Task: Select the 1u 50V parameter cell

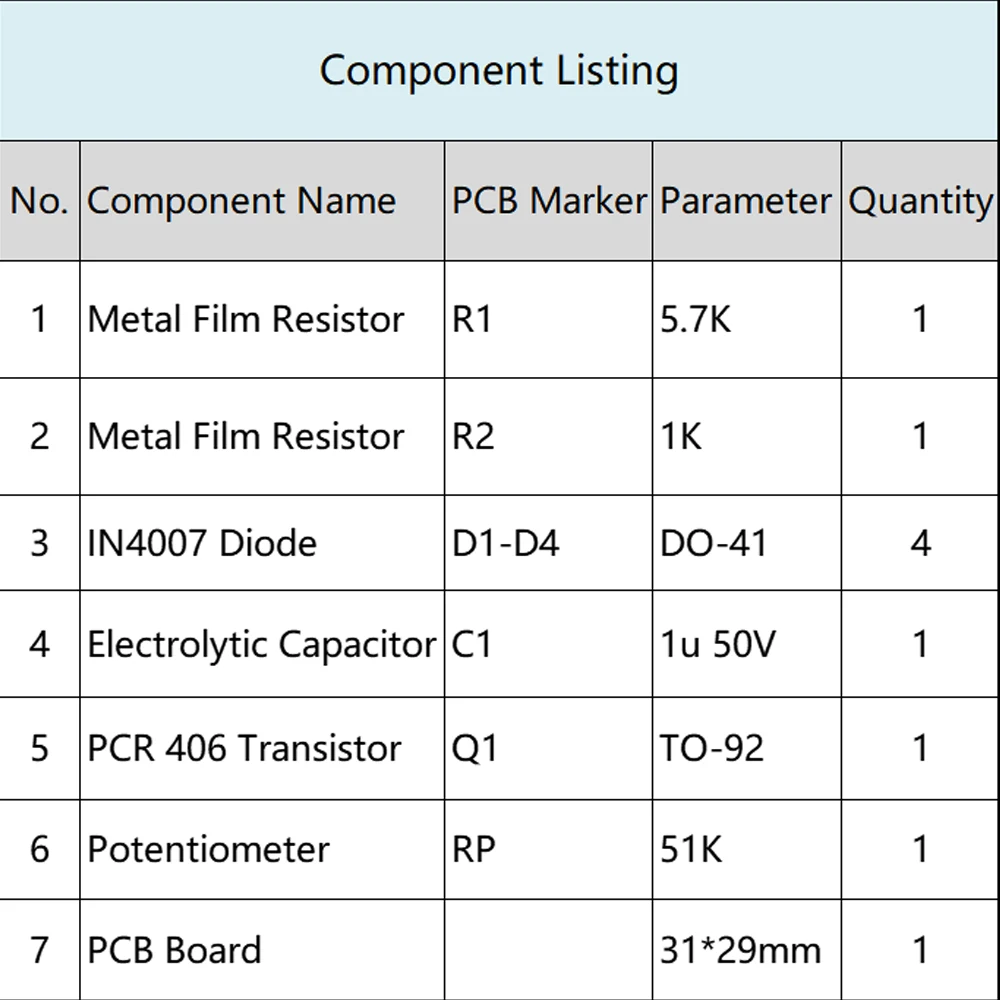Action: point(747,643)
